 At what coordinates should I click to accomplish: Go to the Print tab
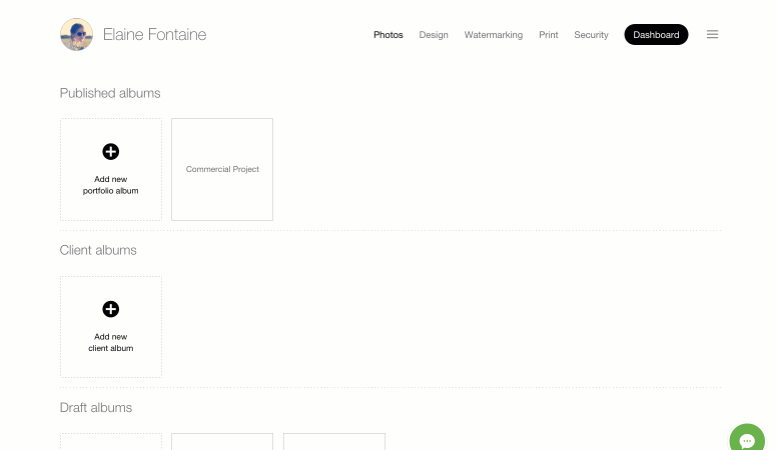tap(549, 35)
